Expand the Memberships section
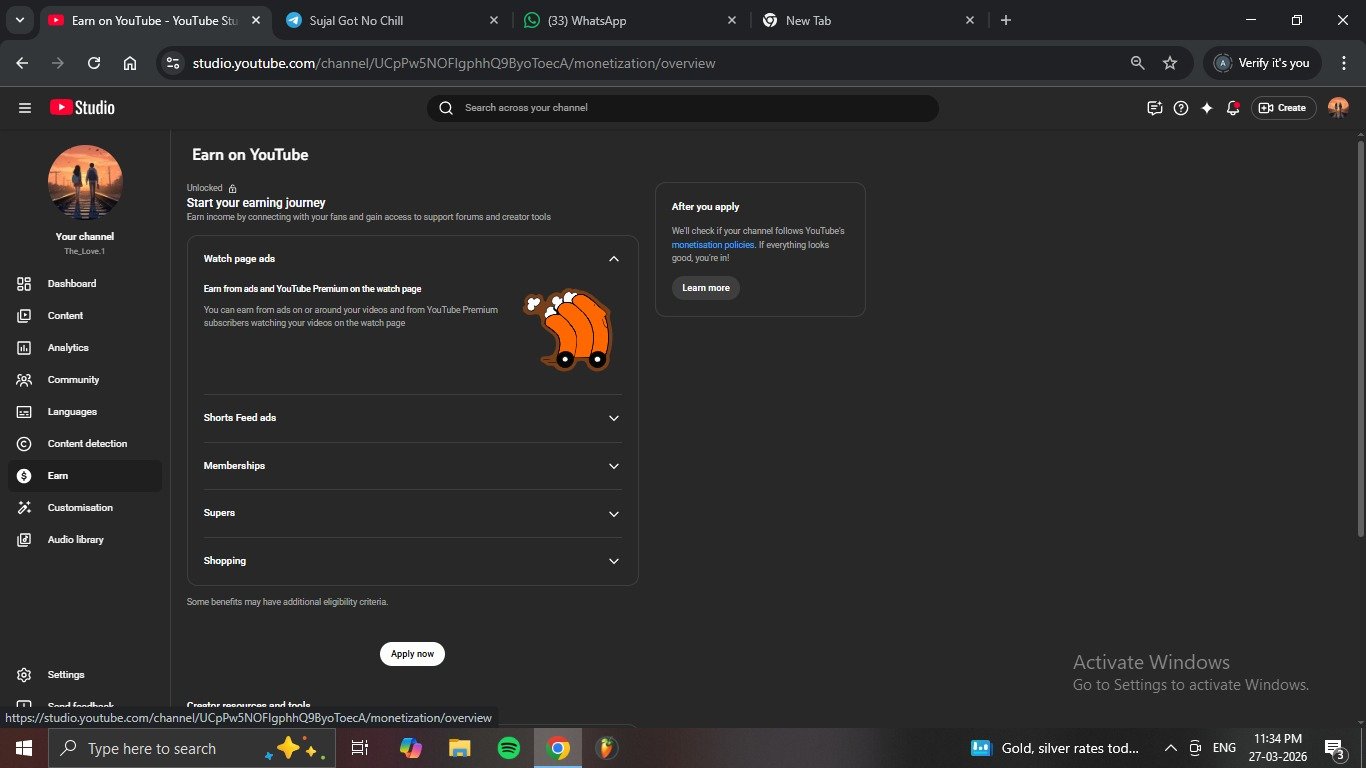Viewport: 1366px width, 768px height. click(x=614, y=466)
